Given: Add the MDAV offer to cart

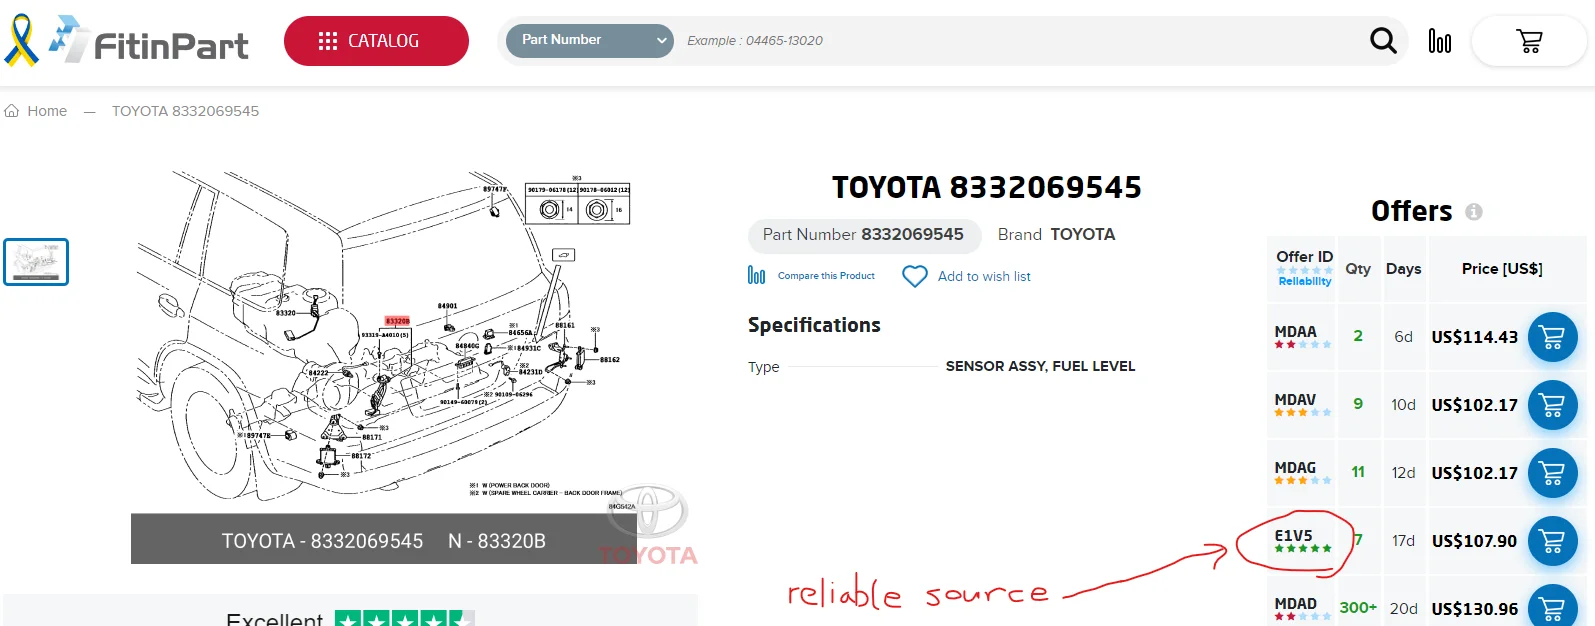Looking at the screenshot, I should tap(1552, 405).
